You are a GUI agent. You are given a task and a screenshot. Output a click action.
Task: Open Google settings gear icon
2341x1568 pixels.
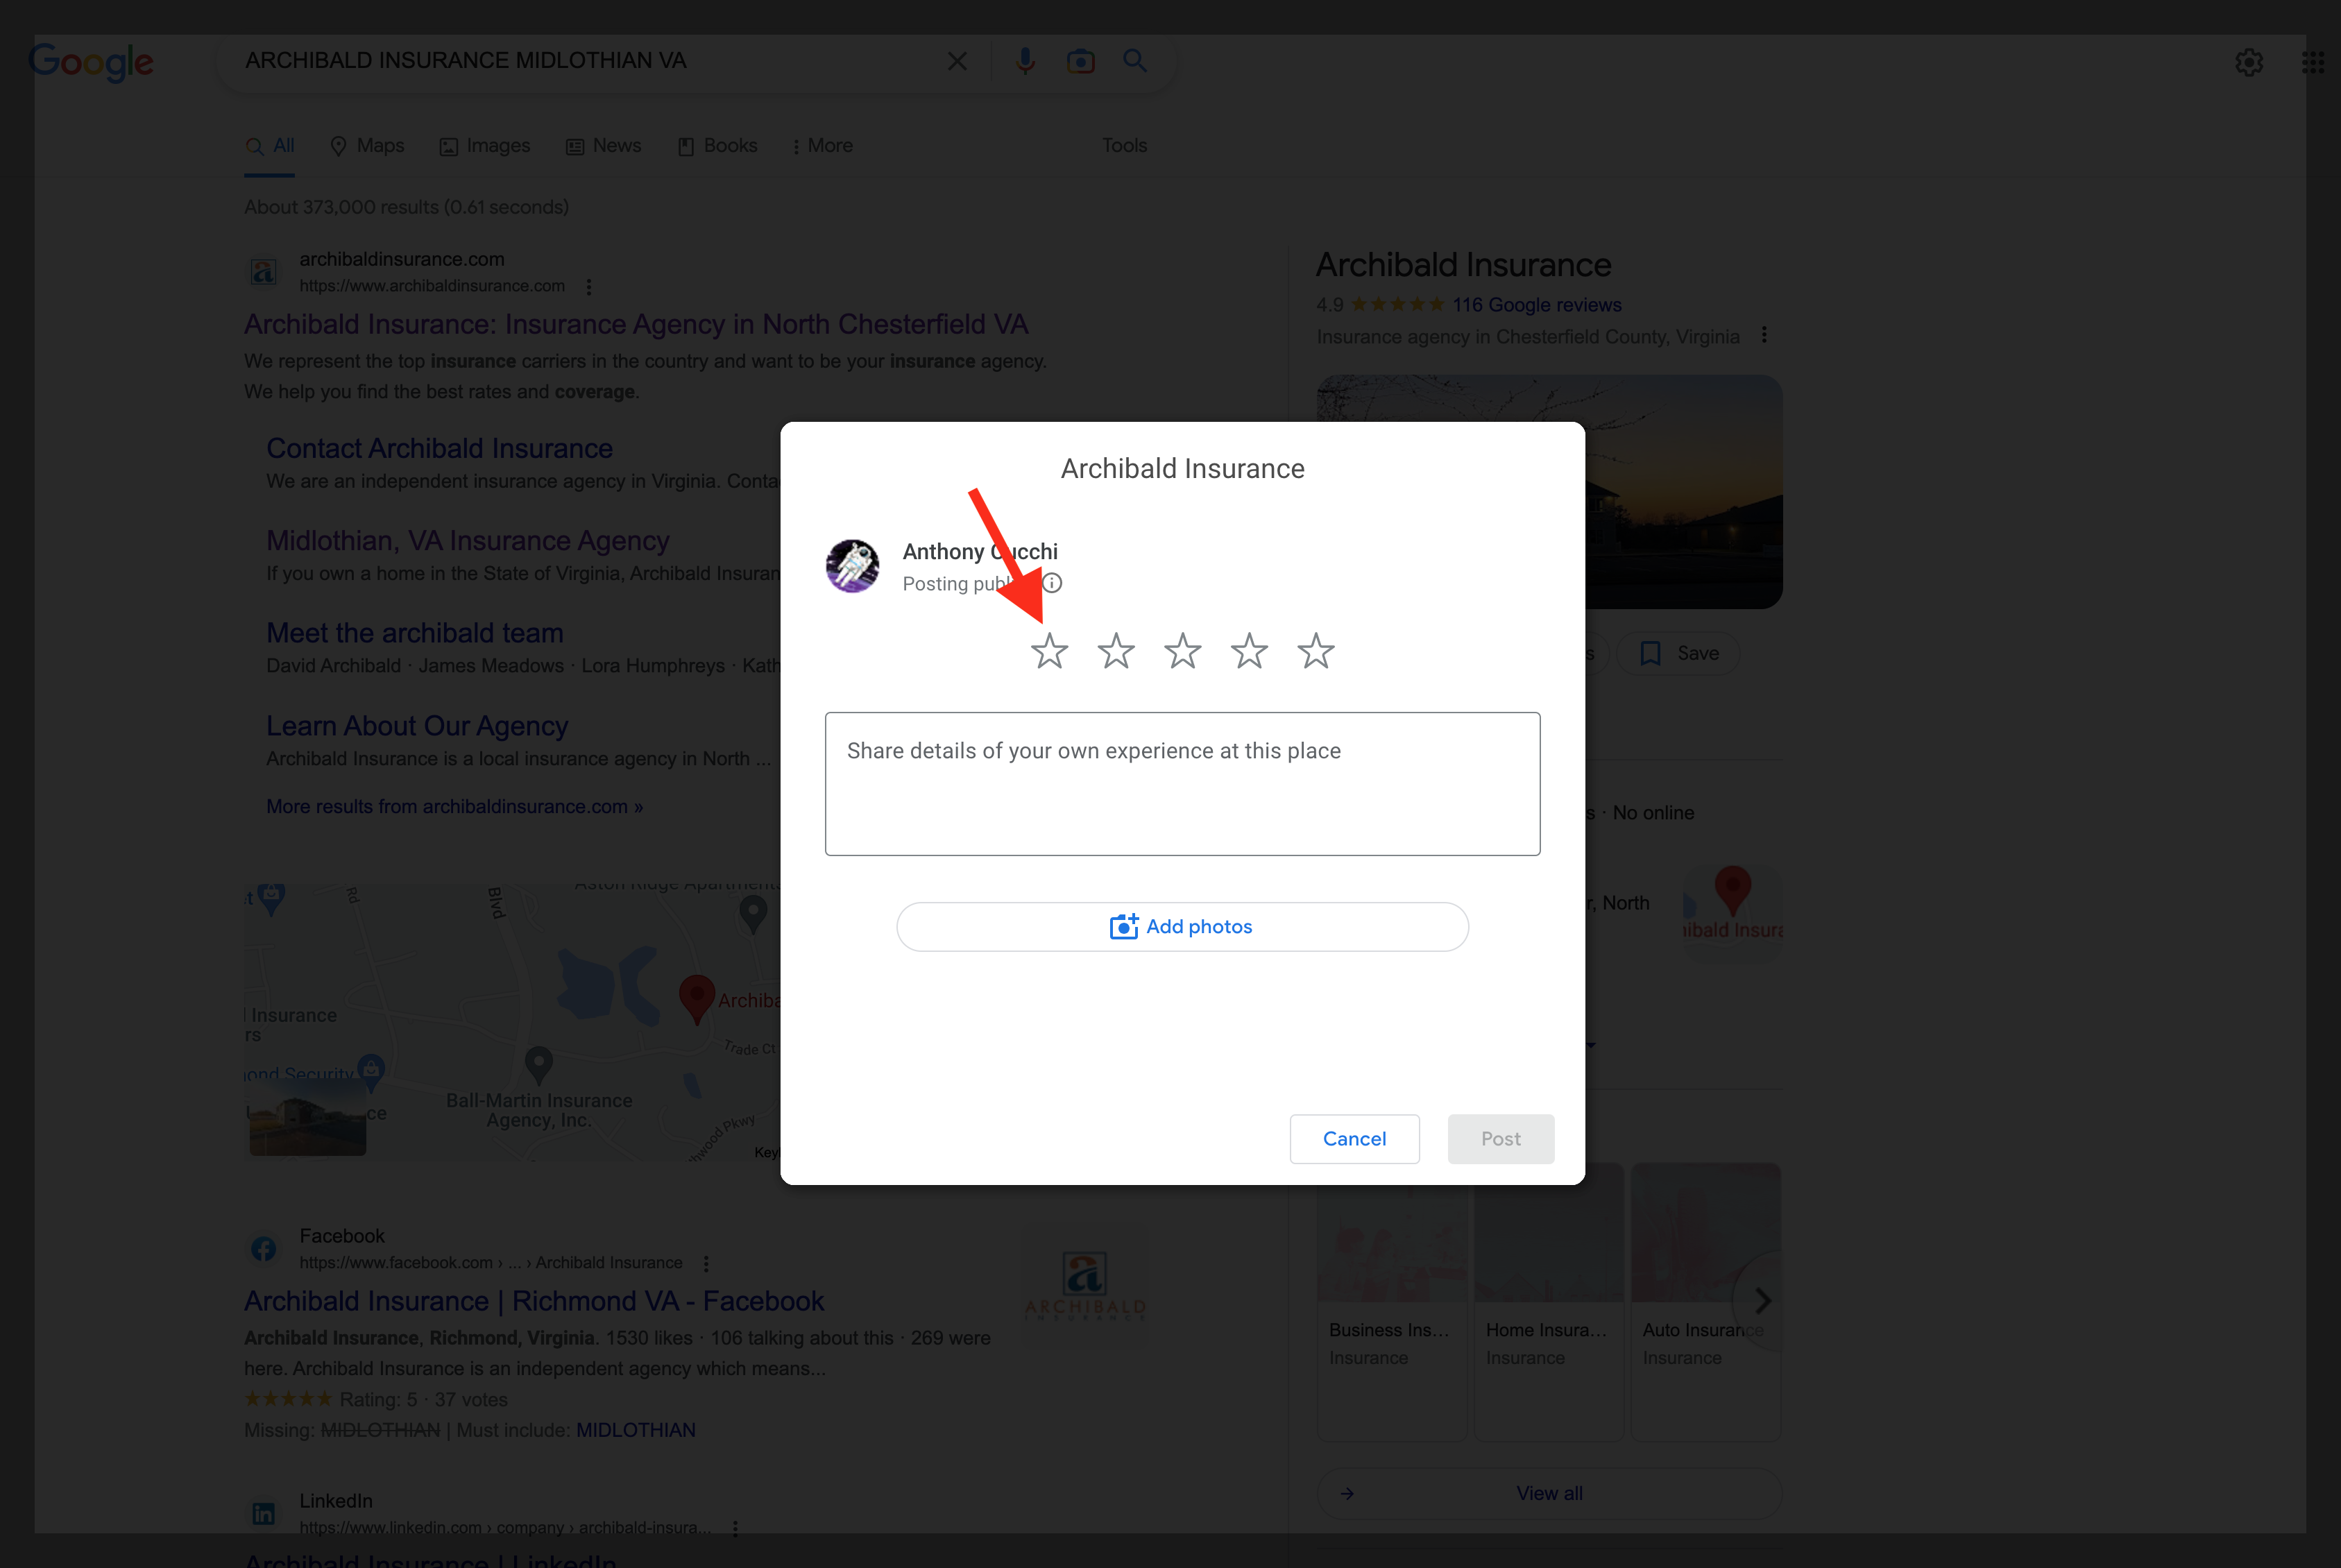point(2249,62)
